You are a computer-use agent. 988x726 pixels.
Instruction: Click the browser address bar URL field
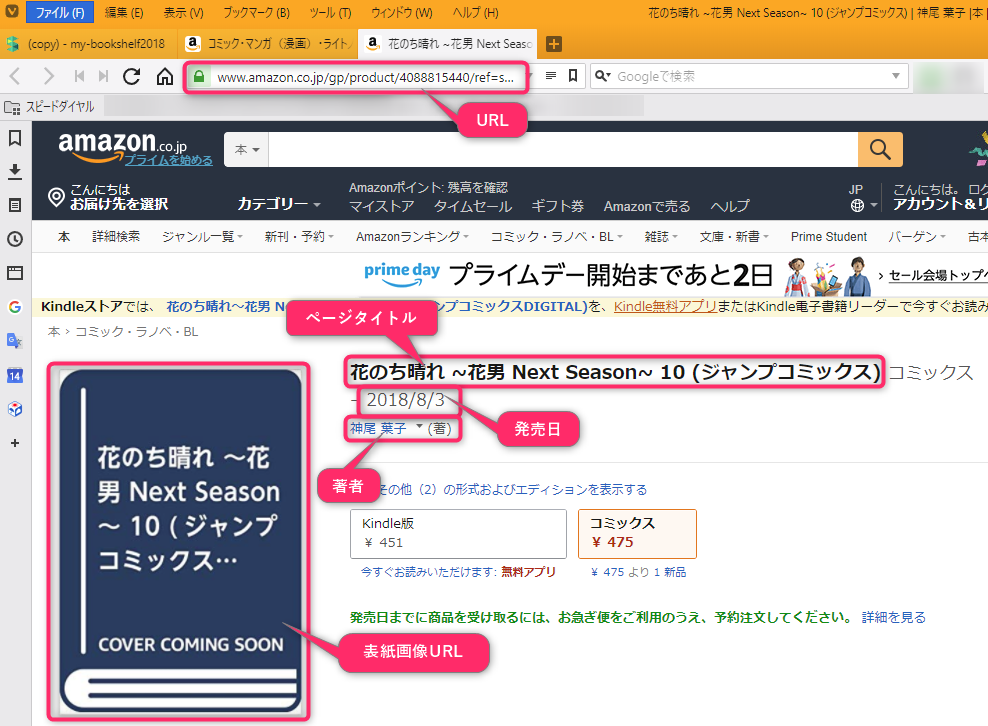[365, 78]
